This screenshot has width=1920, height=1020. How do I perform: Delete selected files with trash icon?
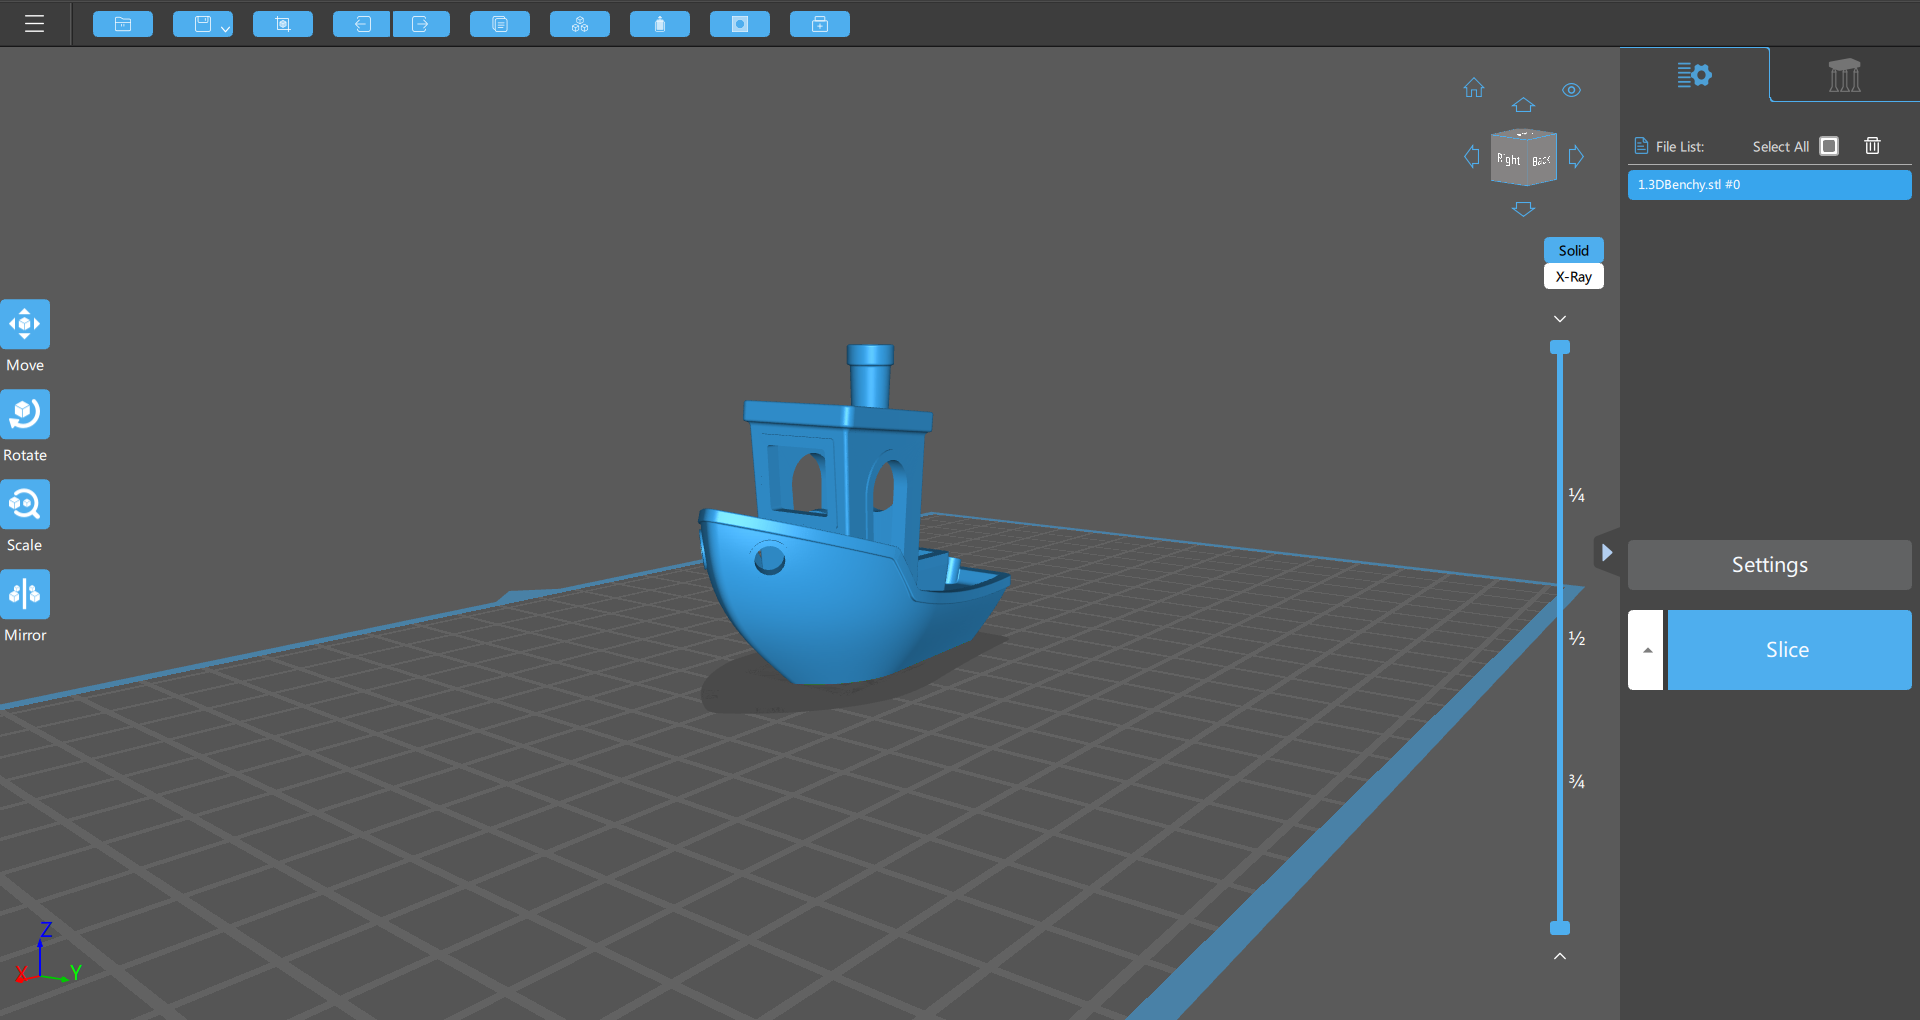tap(1873, 146)
